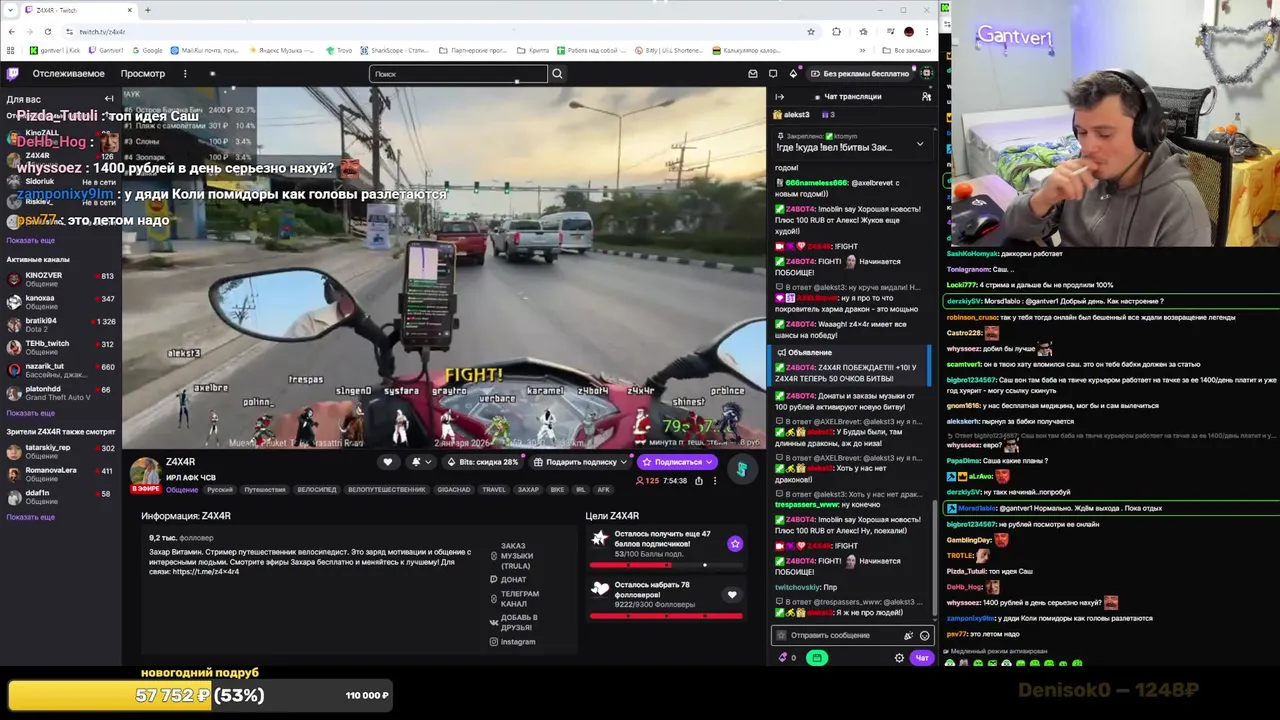This screenshot has height=720, width=1280.
Task: Click the followers goal progress bar
Action: click(665, 616)
